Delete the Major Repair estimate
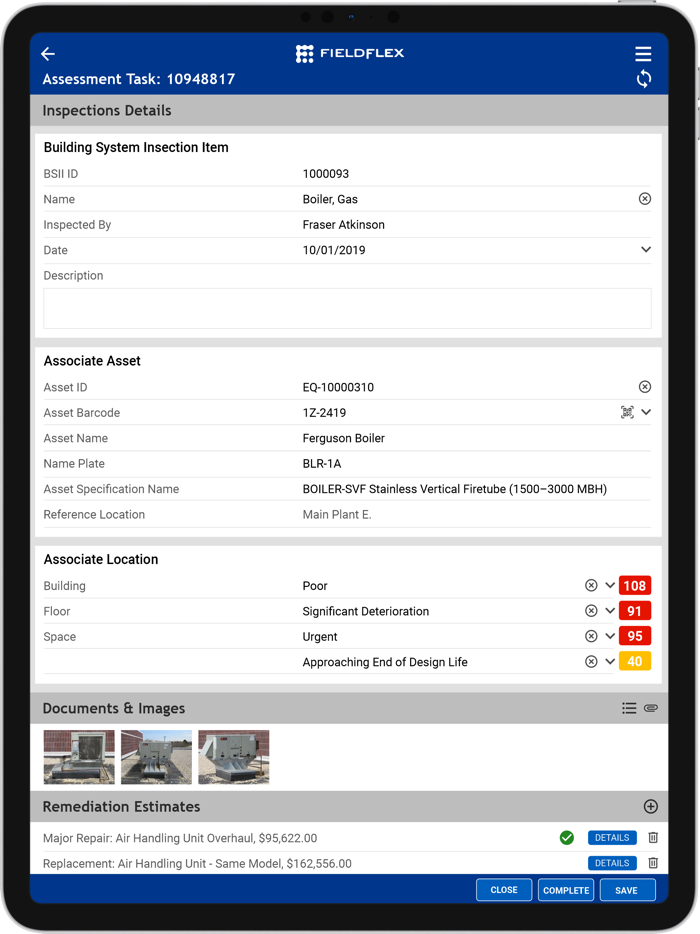700x934 pixels. coord(653,838)
